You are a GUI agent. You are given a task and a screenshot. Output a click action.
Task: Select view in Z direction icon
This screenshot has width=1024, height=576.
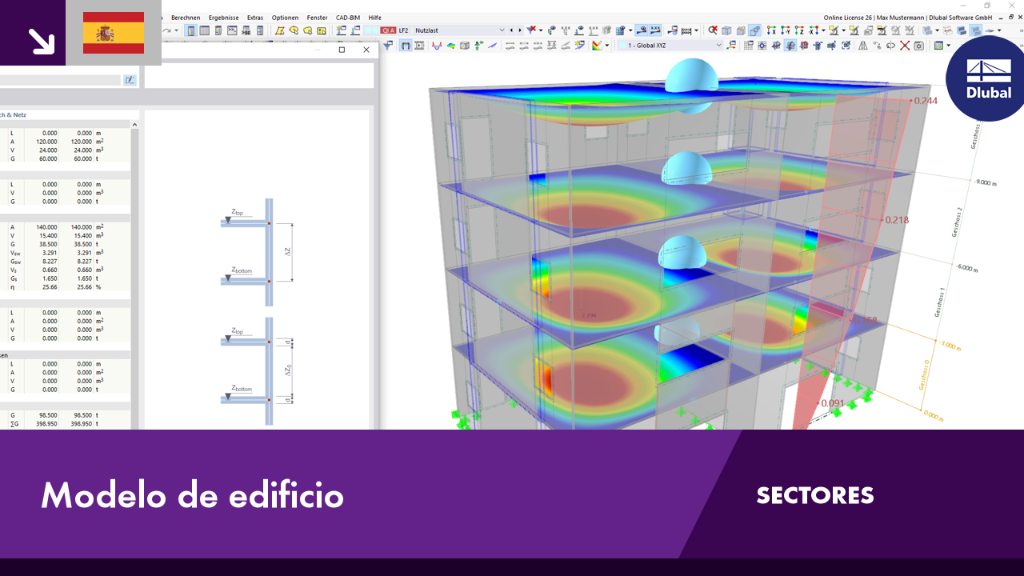799,30
